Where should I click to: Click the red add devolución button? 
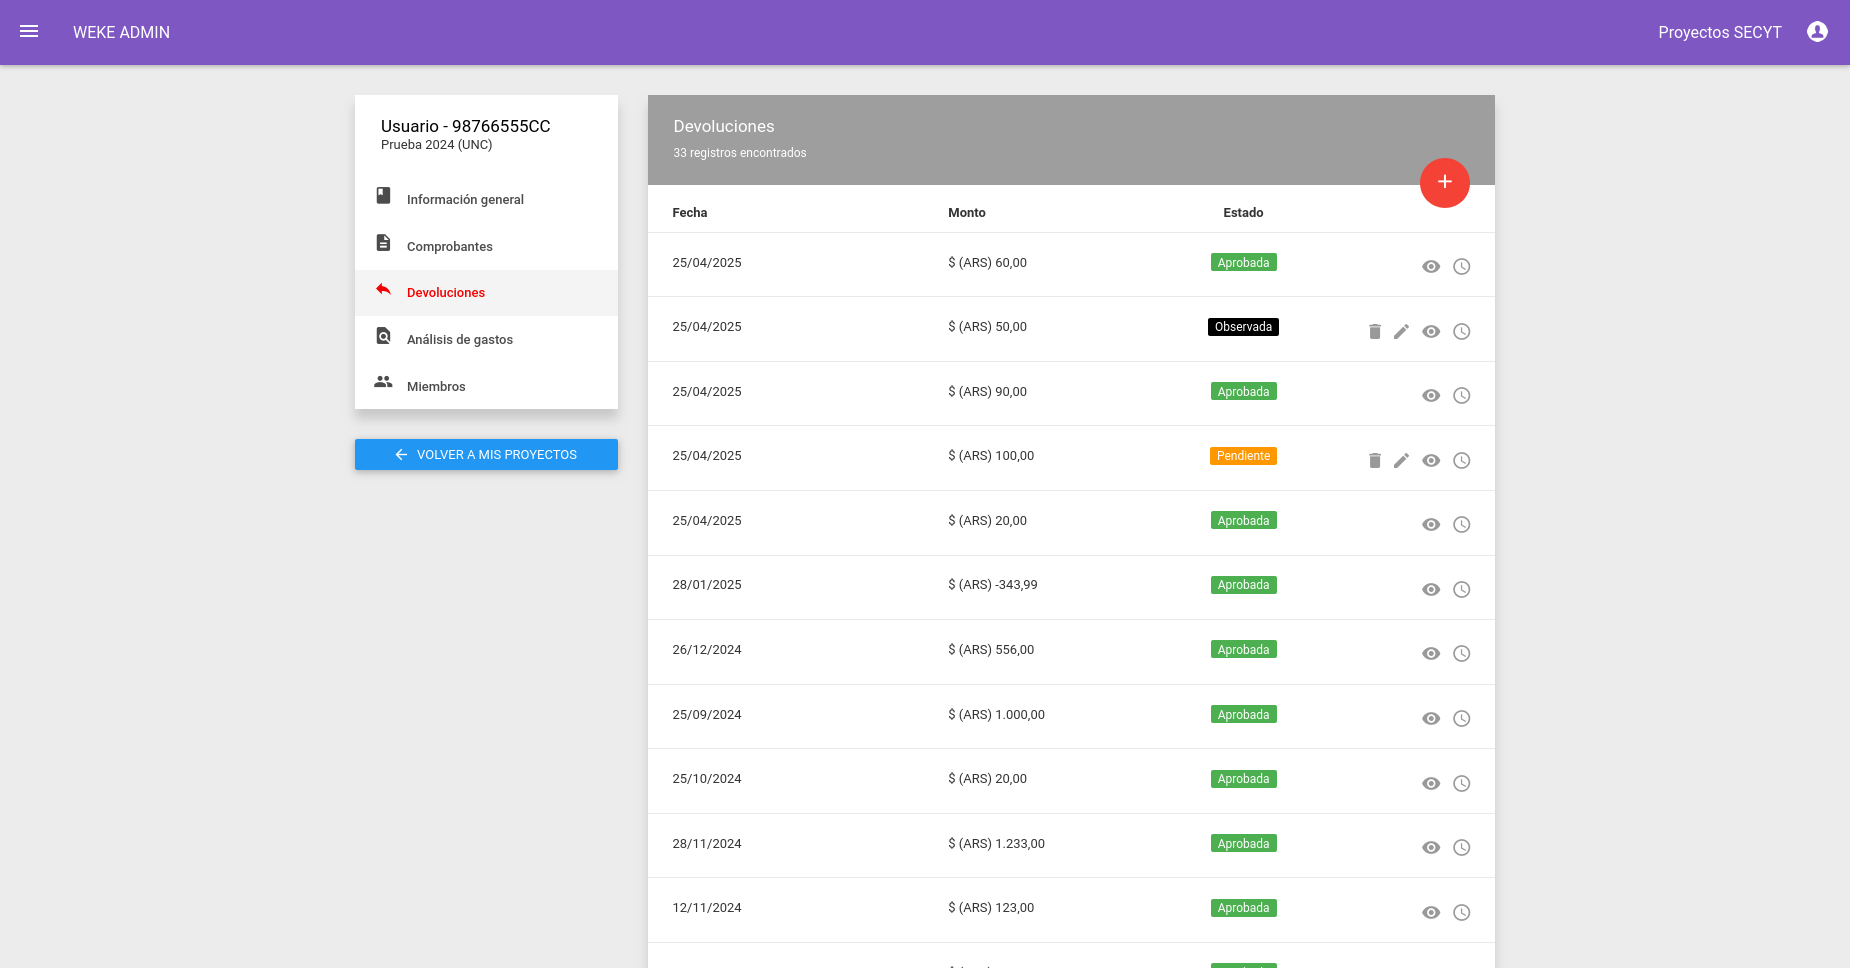coord(1444,183)
